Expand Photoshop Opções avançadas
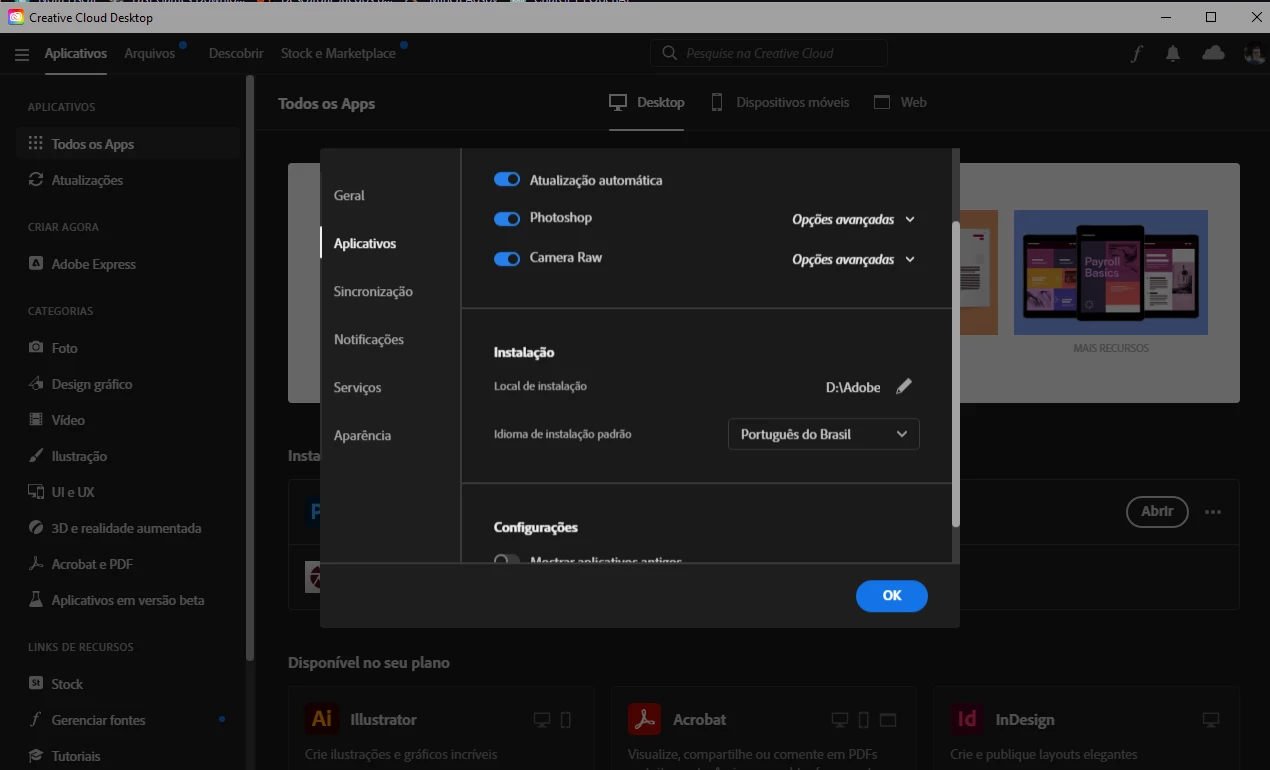Viewport: 1270px width, 770px height. pos(853,219)
